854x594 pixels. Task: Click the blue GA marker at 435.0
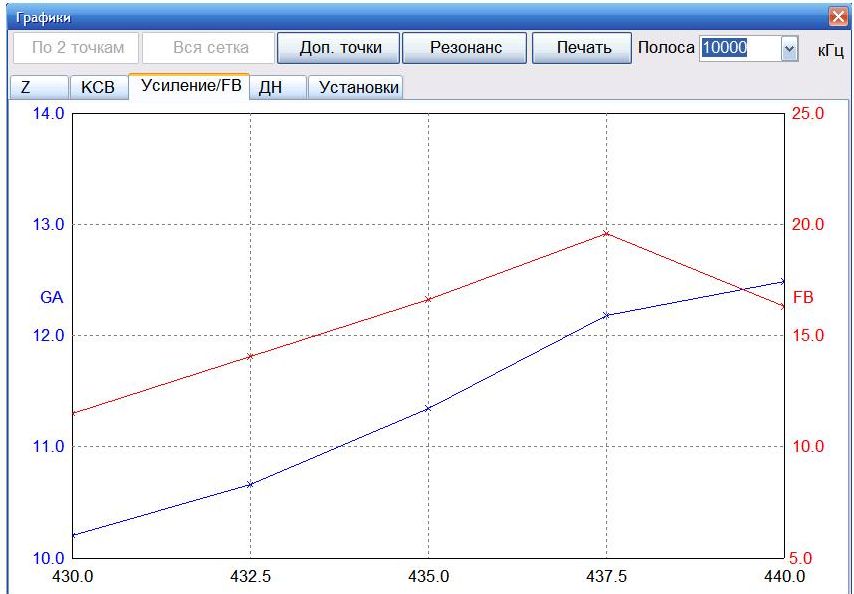point(428,408)
